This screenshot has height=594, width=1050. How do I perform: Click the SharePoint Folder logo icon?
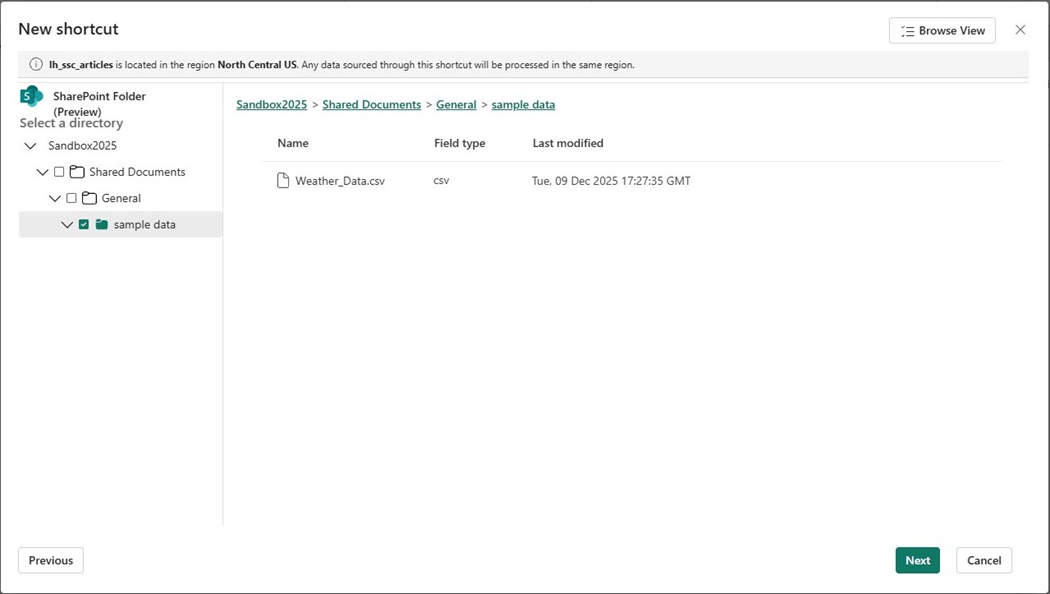coord(31,96)
